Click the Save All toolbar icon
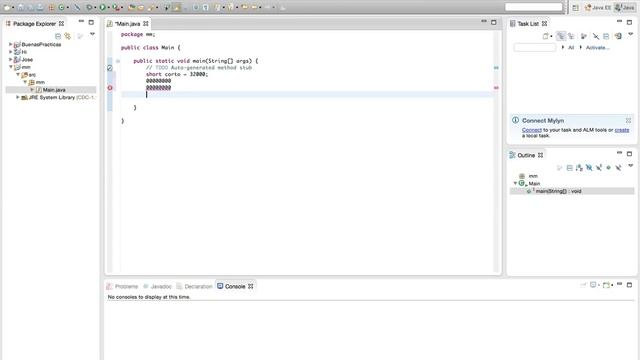Viewport: 640px width, 360px height. (30, 7)
